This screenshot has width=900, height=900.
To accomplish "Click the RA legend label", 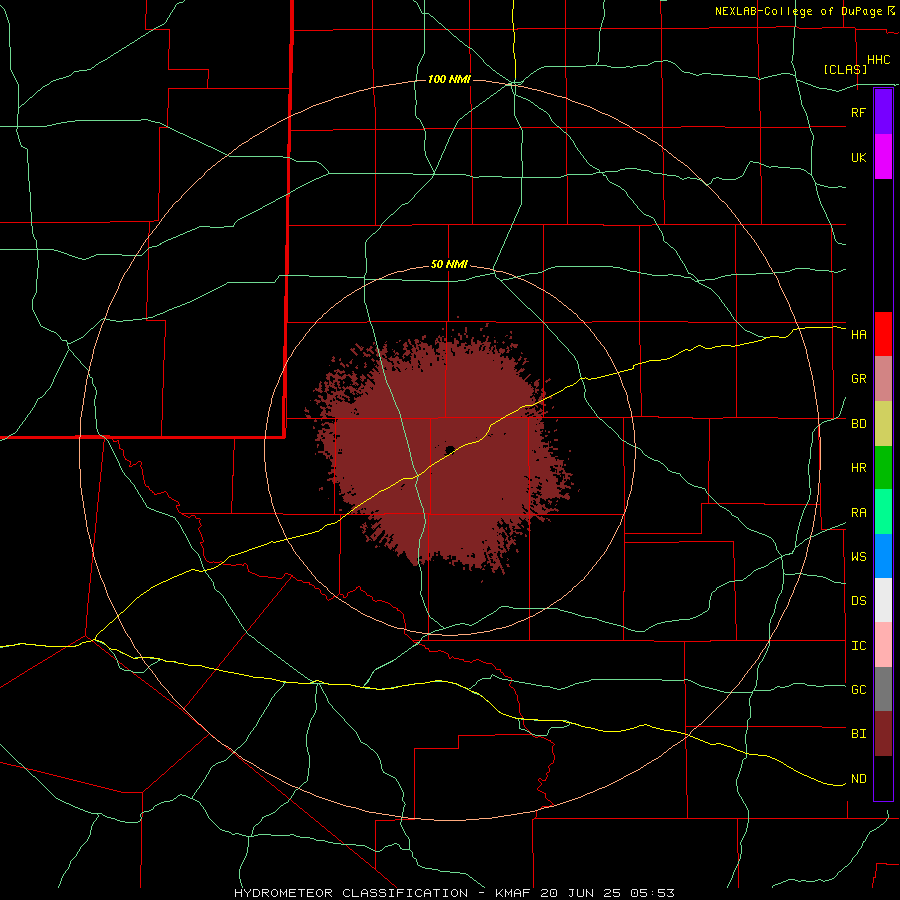I will 858,513.
